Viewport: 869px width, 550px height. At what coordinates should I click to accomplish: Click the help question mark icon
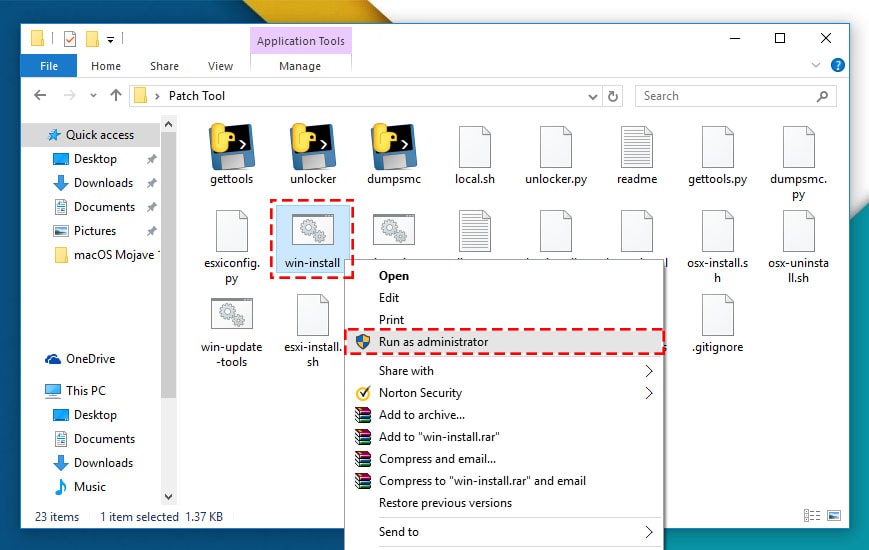coord(838,66)
